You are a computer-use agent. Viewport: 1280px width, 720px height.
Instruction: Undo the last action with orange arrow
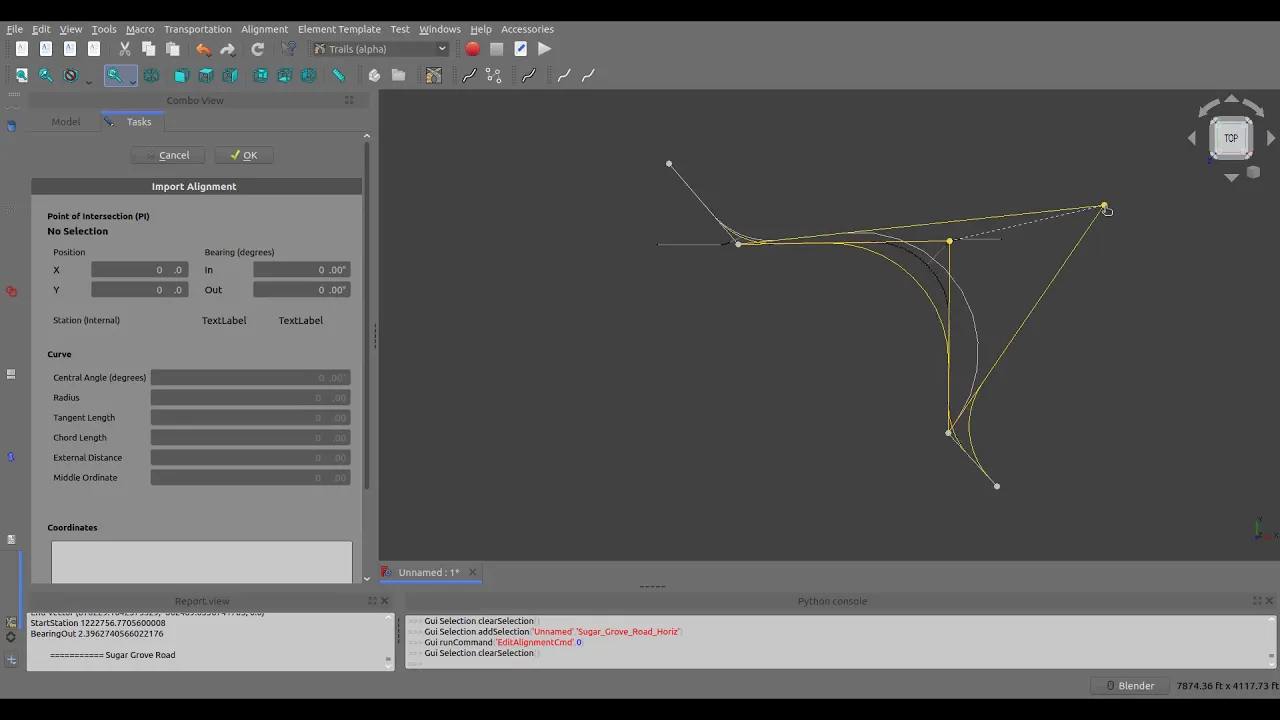coord(204,49)
